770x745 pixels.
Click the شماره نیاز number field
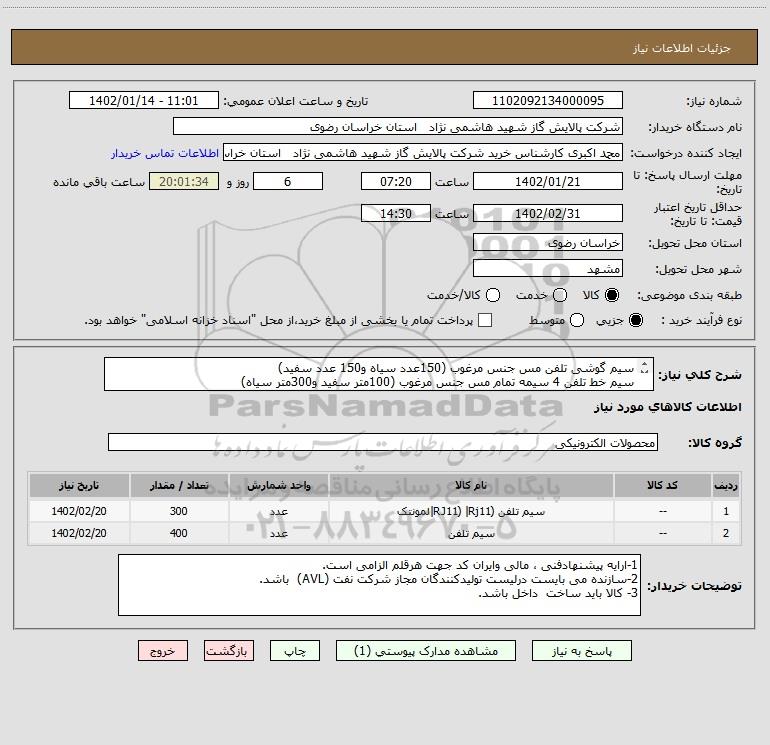click(x=547, y=101)
